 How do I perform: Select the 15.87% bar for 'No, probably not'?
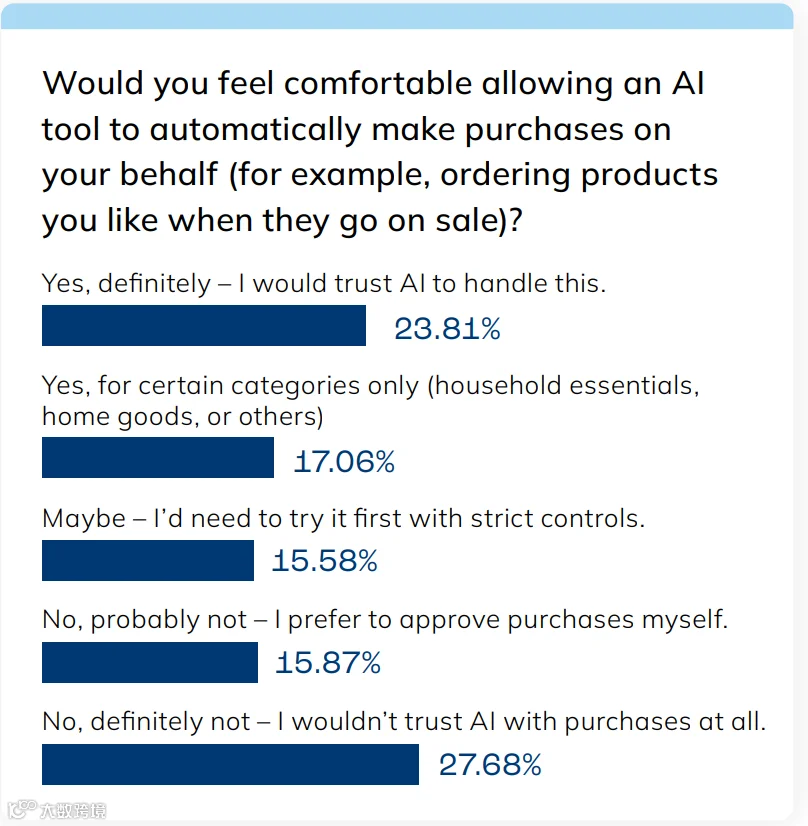pyautogui.click(x=150, y=663)
